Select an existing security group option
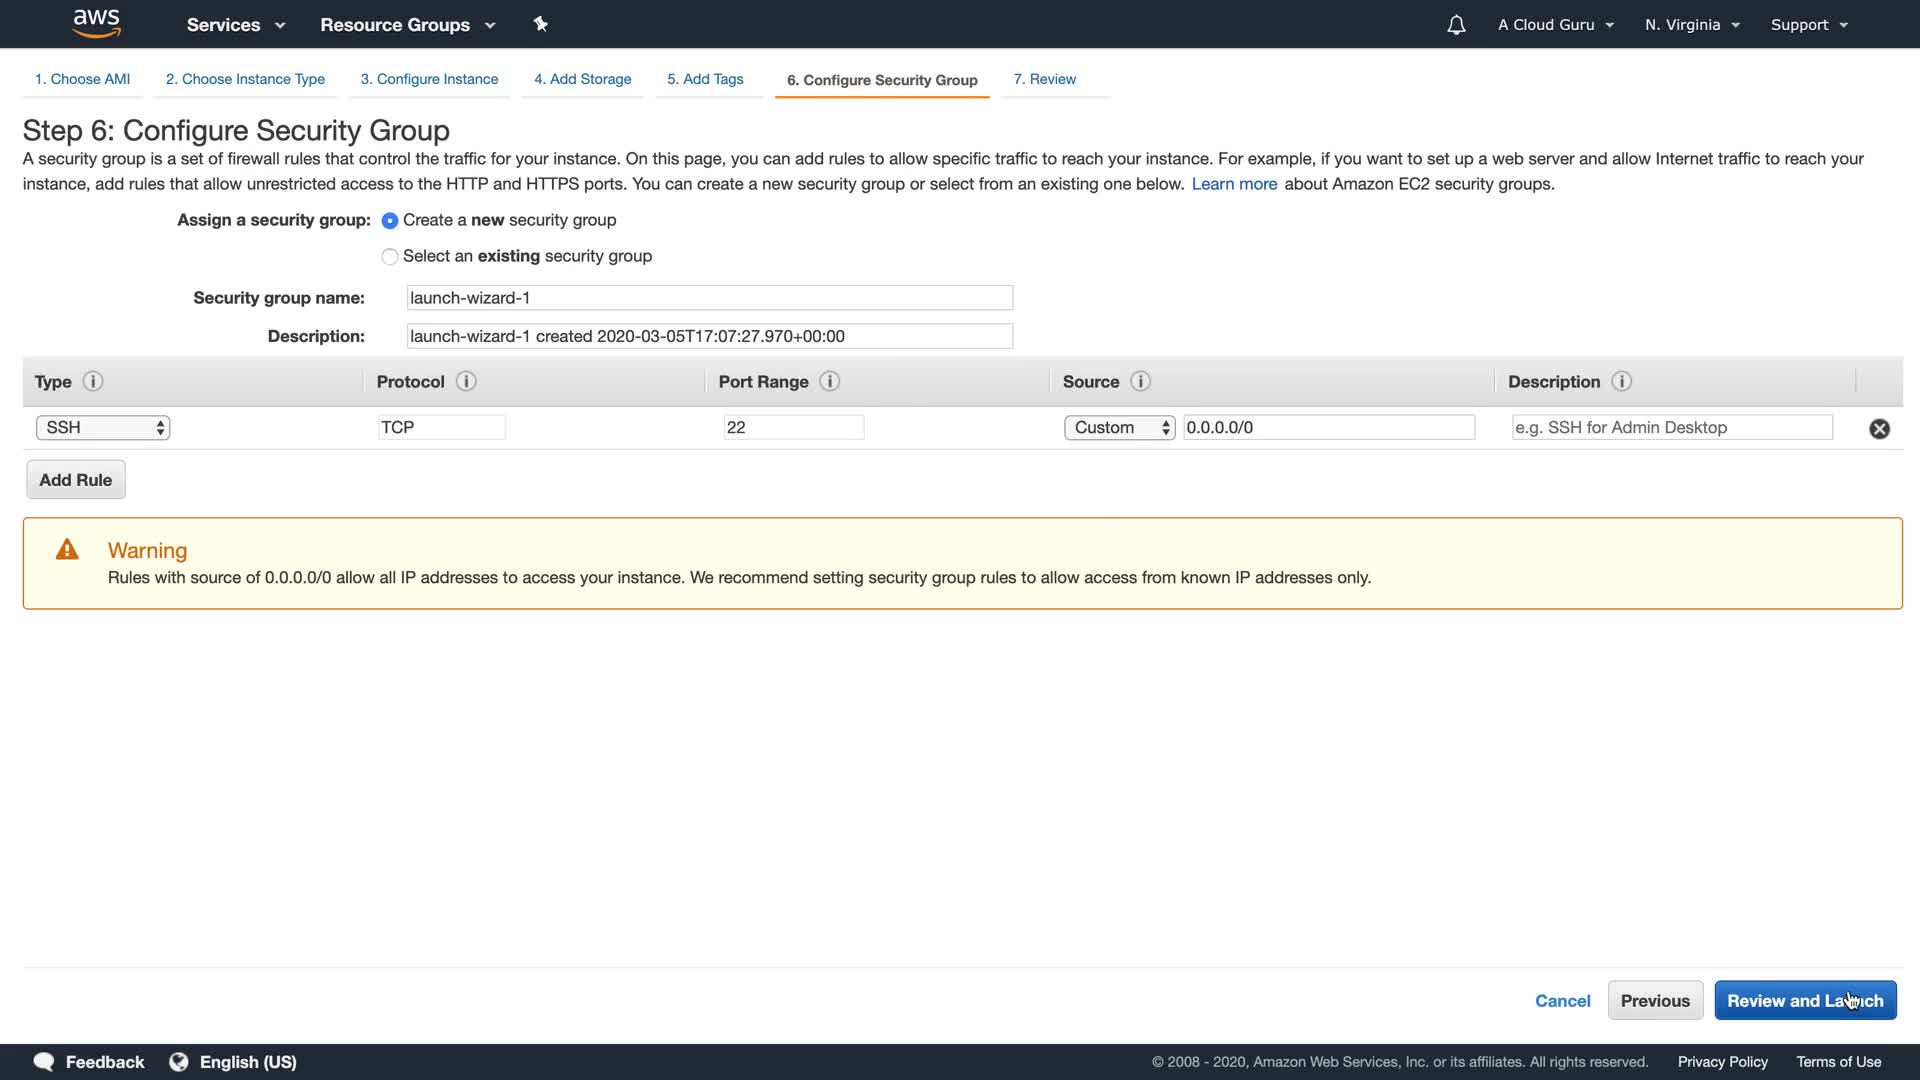The height and width of the screenshot is (1080, 1920). click(390, 257)
